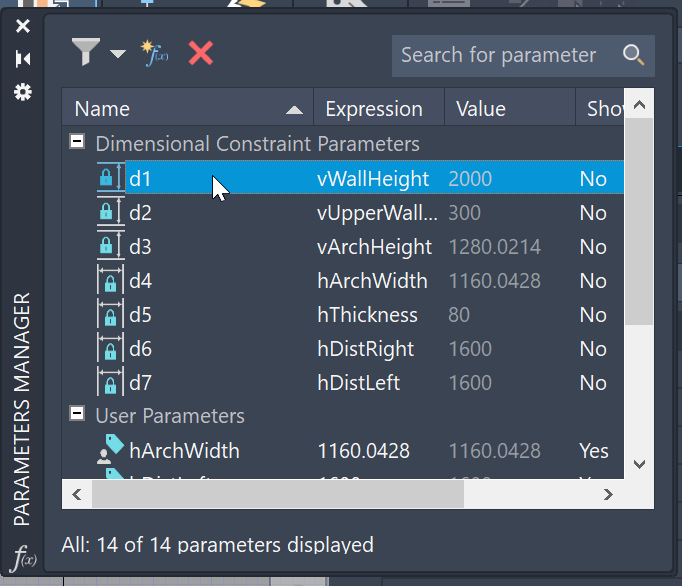Click the horizontal scrollbar thumb
The width and height of the screenshot is (682, 586).
pos(278,494)
